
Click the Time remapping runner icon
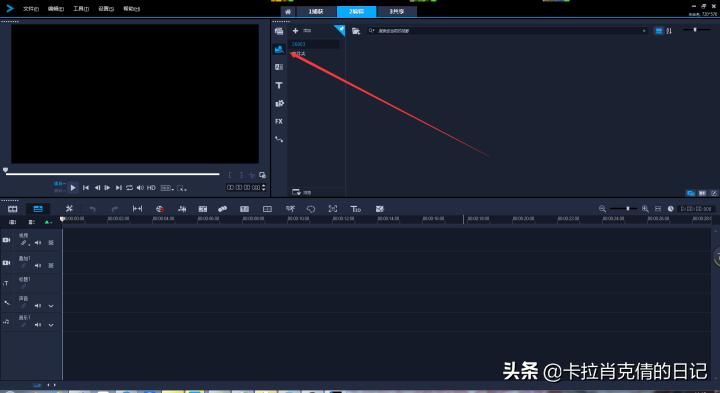[x=290, y=209]
